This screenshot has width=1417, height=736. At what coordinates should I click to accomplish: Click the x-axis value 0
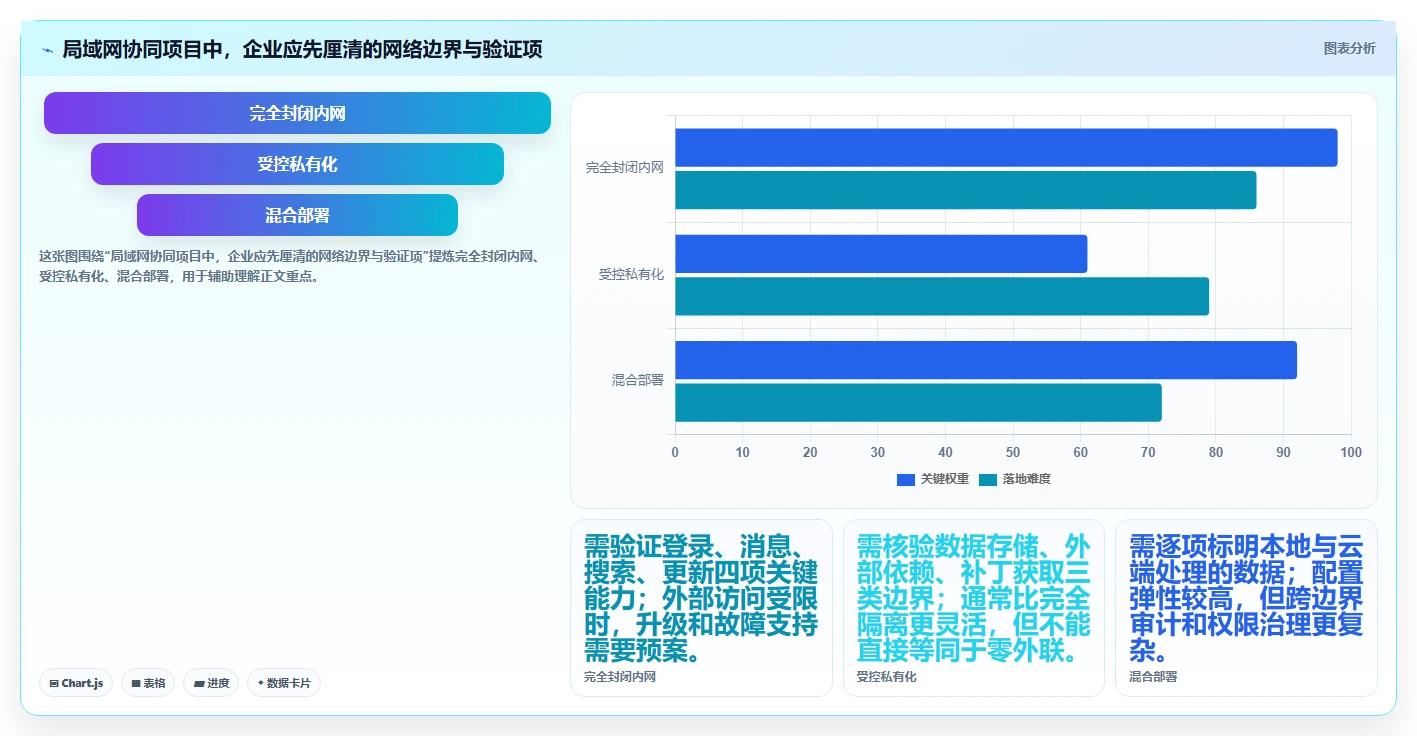tap(675, 452)
